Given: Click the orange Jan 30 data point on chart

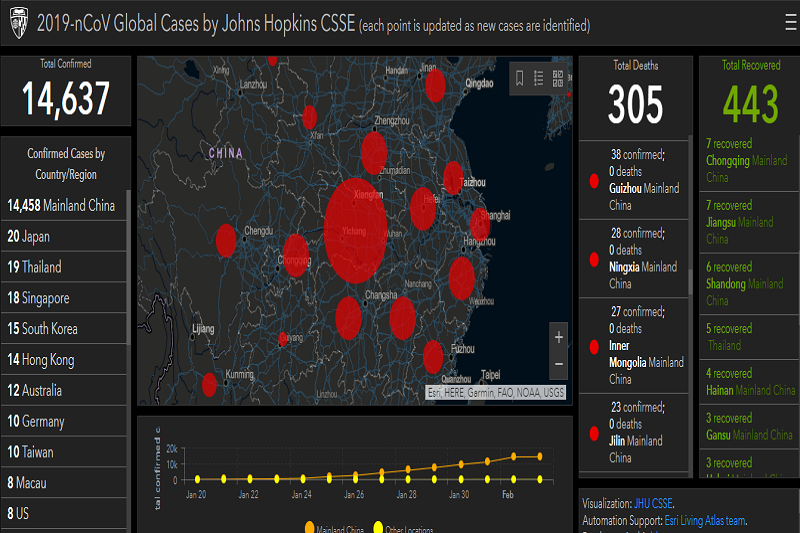Looking at the screenshot, I should click(x=461, y=464).
